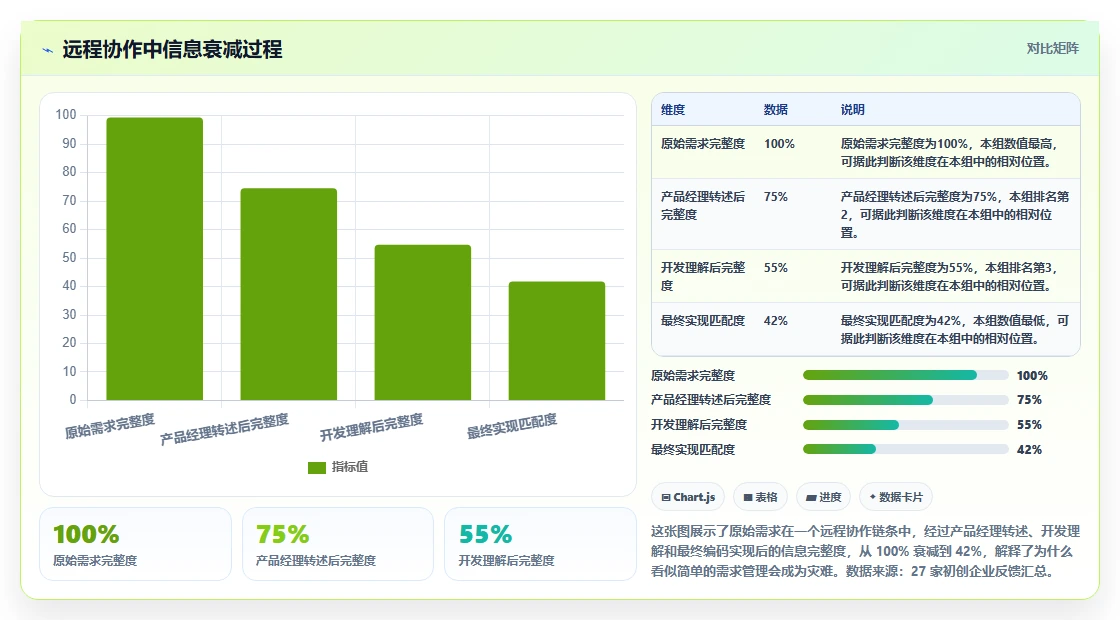Click the 对比矩阵 label in header

[x=1052, y=49]
